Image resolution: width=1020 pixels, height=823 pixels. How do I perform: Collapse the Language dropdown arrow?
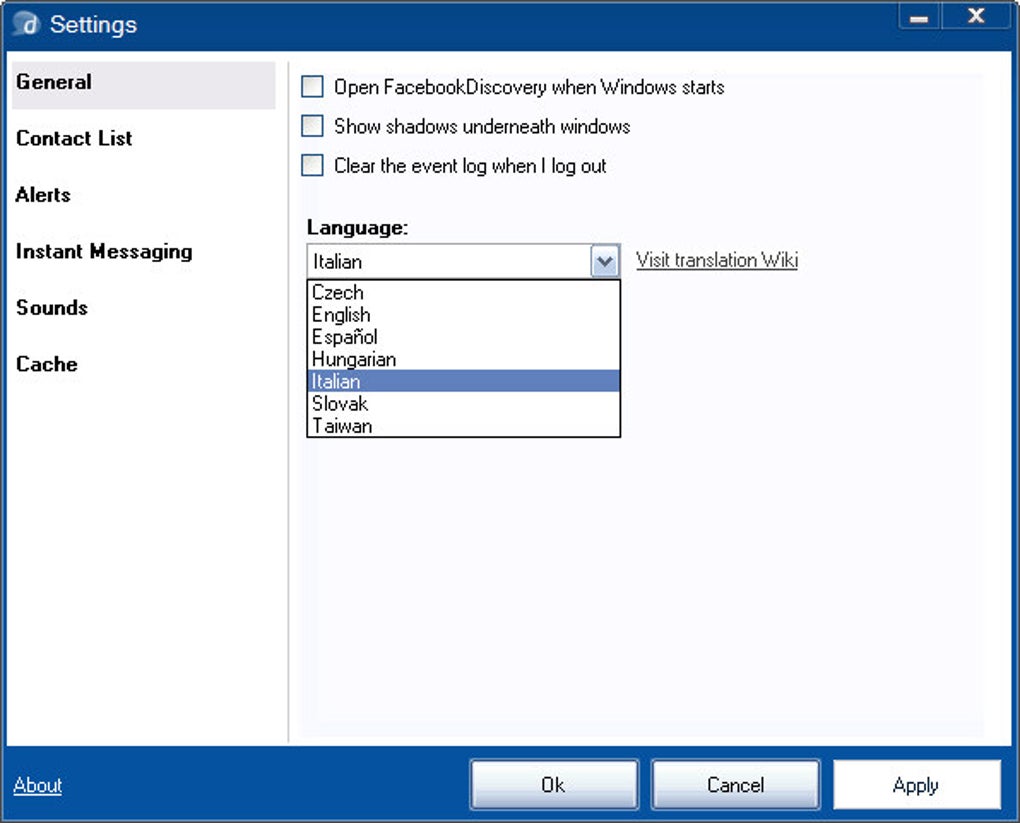pos(604,262)
